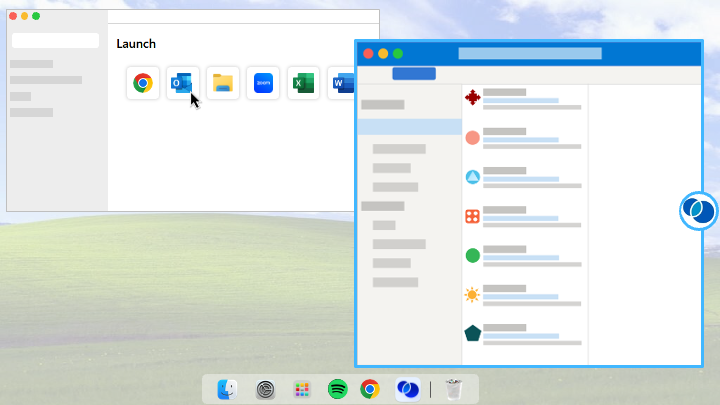Launch Google Chrome from the Launch panel
The image size is (720, 405).
click(x=143, y=83)
